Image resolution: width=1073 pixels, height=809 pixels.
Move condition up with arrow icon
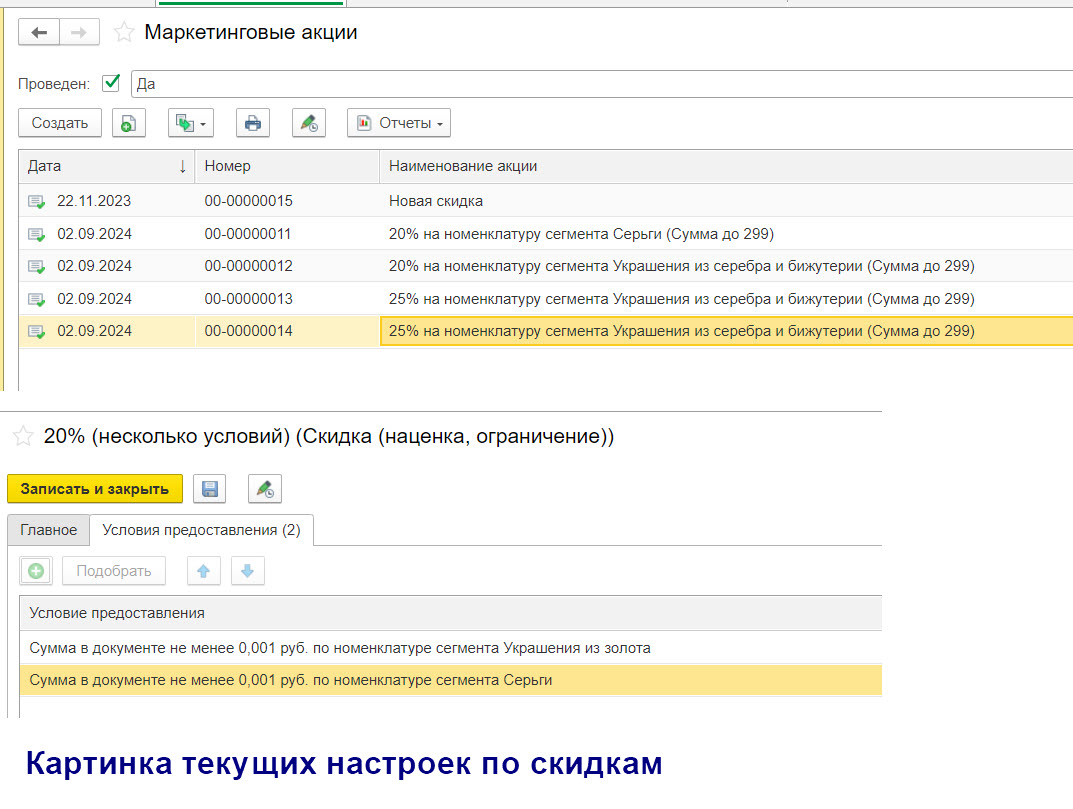[x=204, y=571]
